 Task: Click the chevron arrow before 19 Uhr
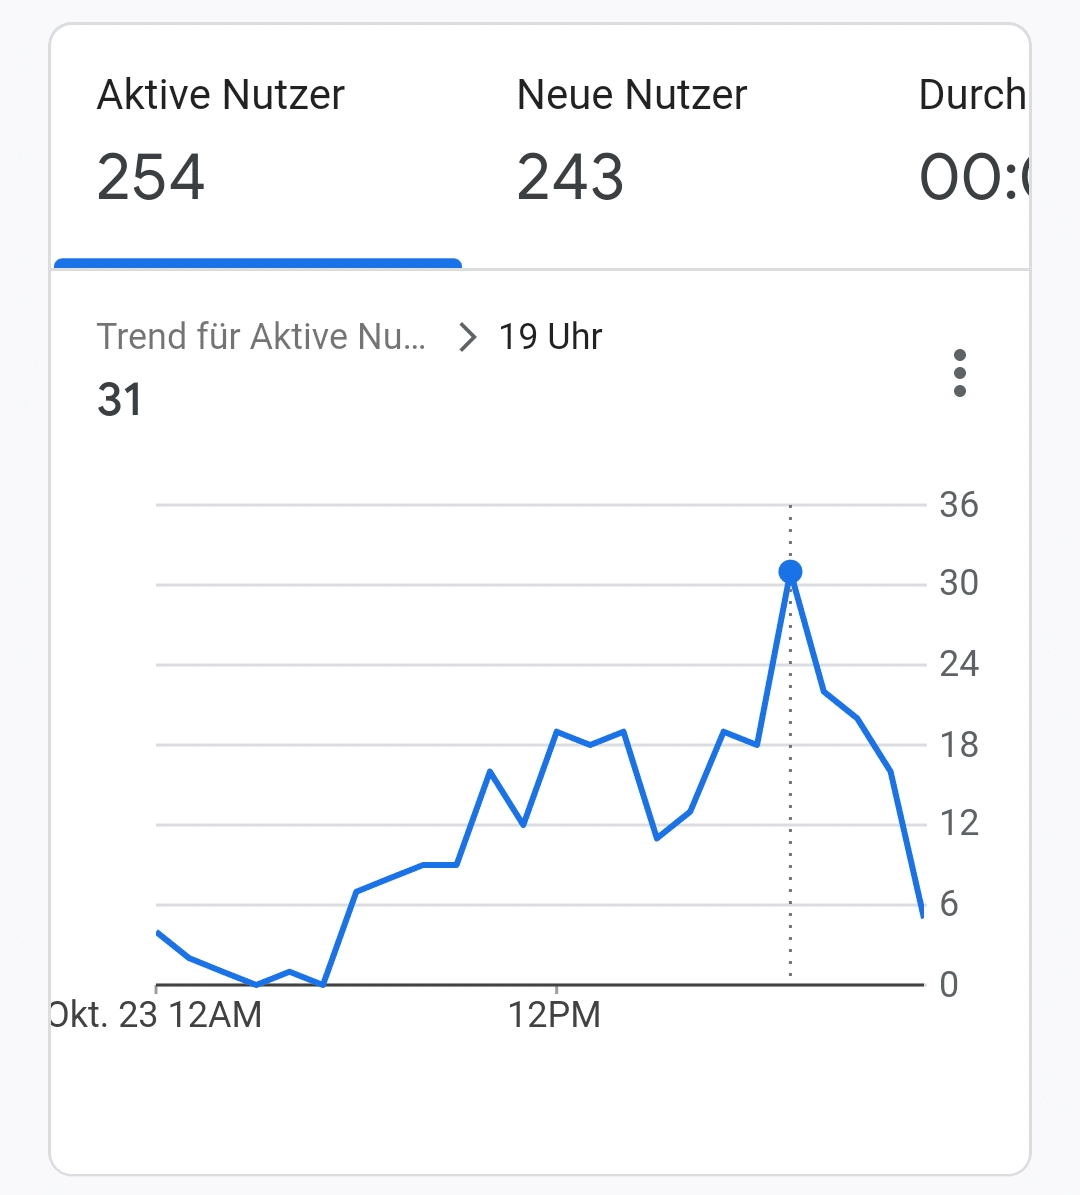(x=466, y=338)
